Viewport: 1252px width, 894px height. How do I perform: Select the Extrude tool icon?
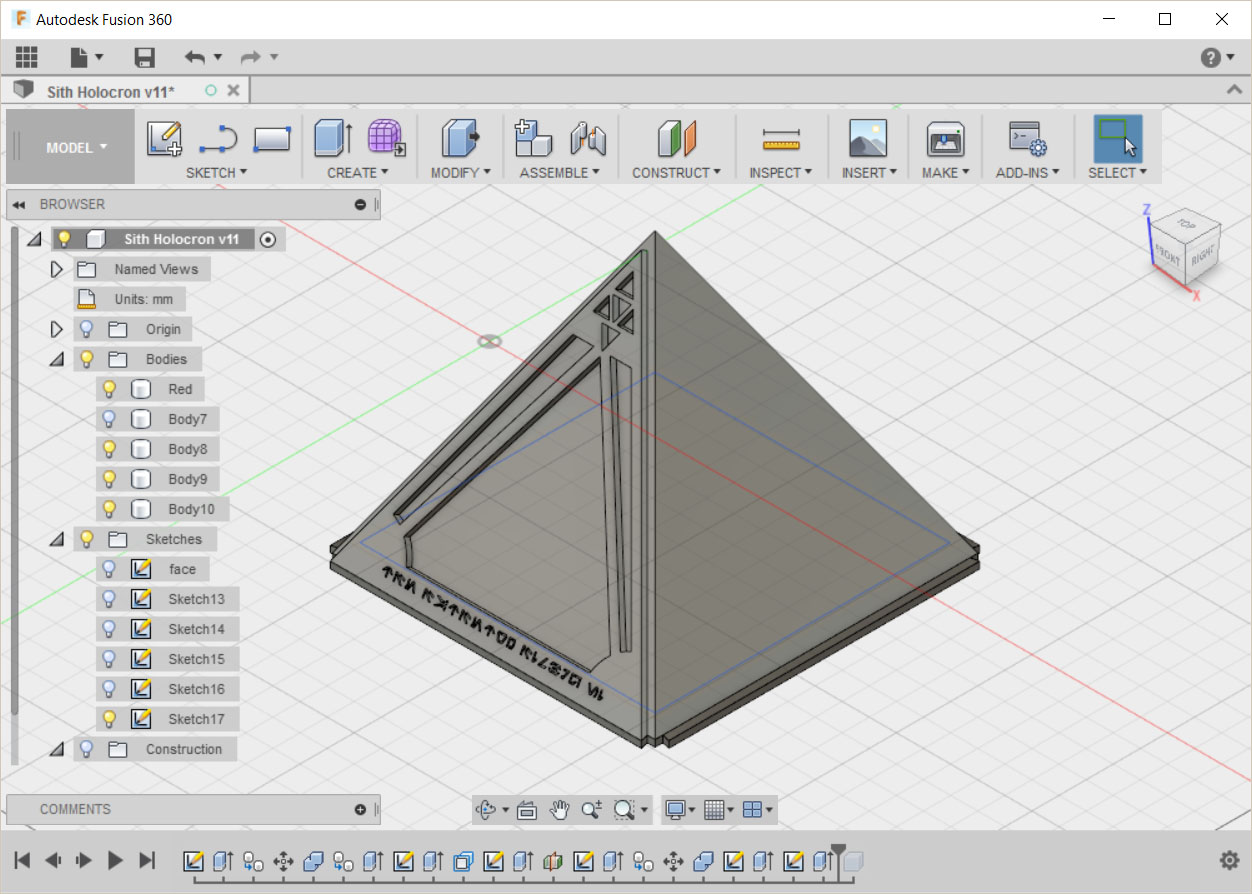(x=333, y=139)
